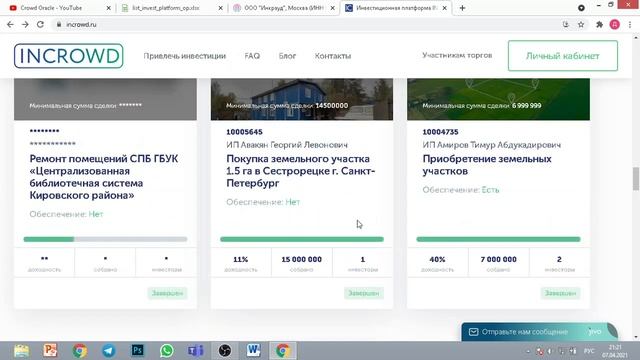The width and height of the screenshot is (640, 360).
Task: Click the 7 000 000 собрано value
Action: pos(498,260)
